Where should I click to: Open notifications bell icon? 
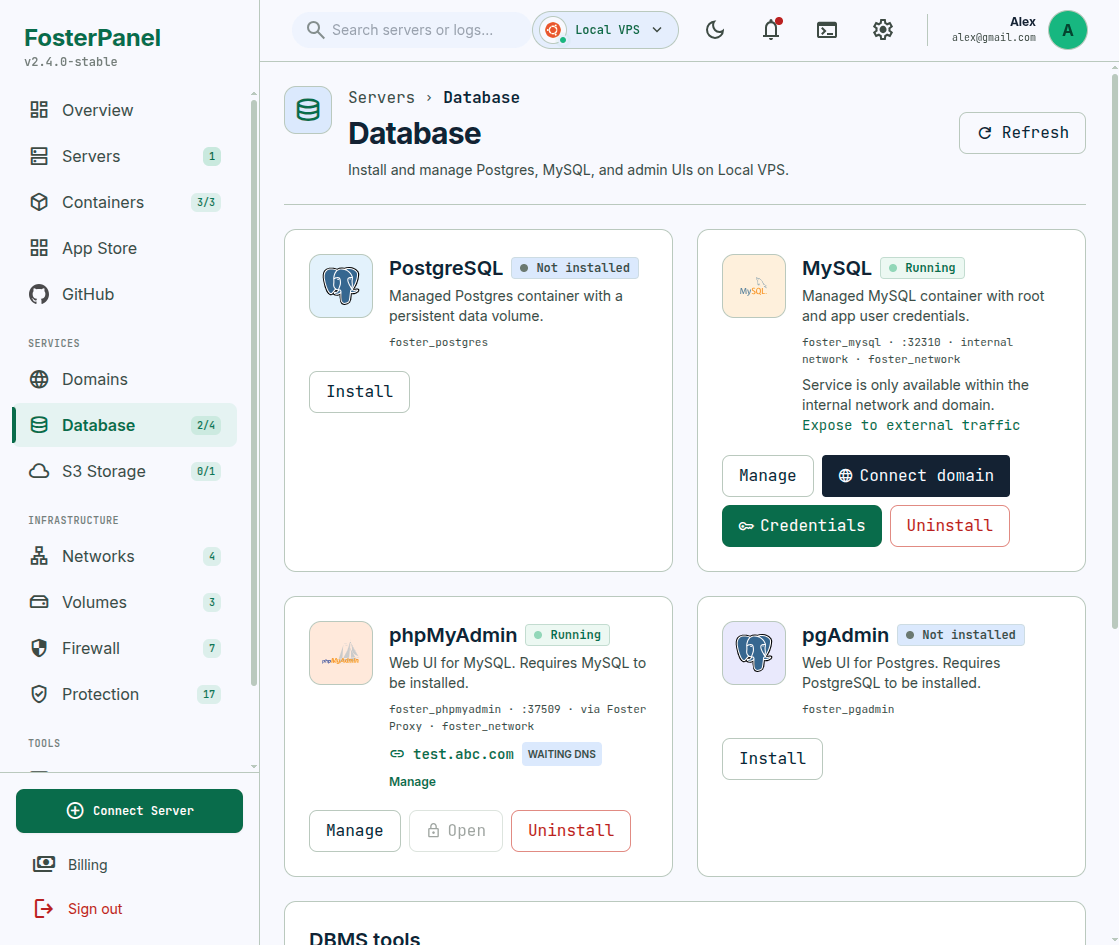pos(771,30)
